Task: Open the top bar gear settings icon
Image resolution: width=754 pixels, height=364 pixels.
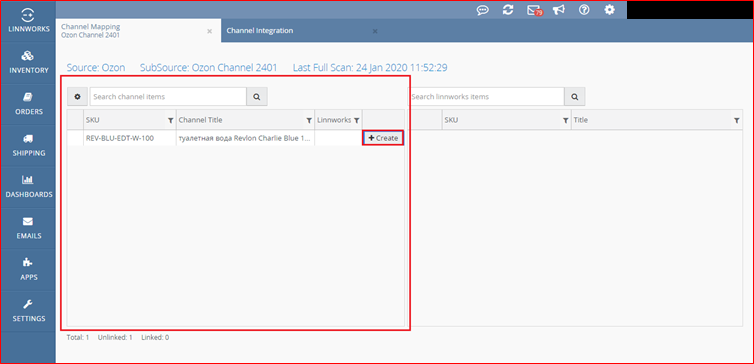Action: [609, 10]
